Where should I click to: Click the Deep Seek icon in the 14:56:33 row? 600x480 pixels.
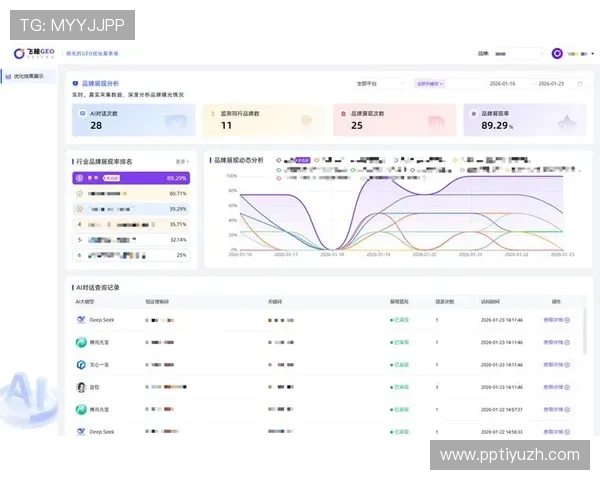81,431
